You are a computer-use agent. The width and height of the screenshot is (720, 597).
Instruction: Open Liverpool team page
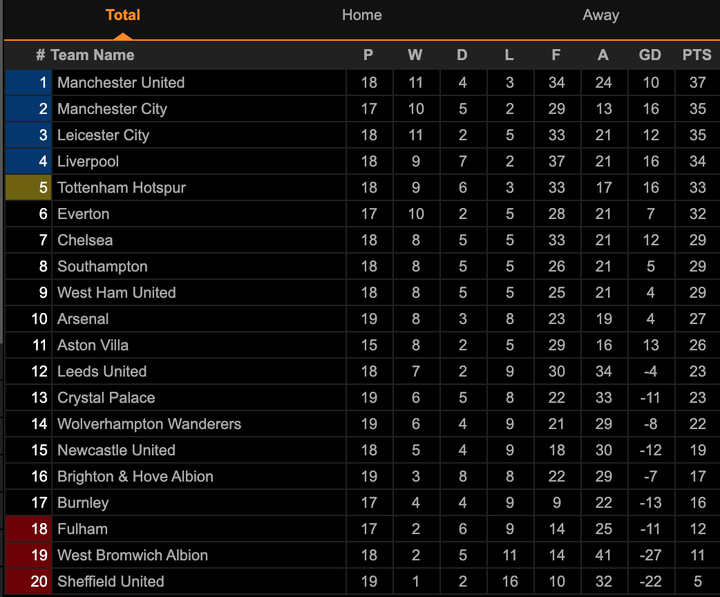(x=88, y=161)
